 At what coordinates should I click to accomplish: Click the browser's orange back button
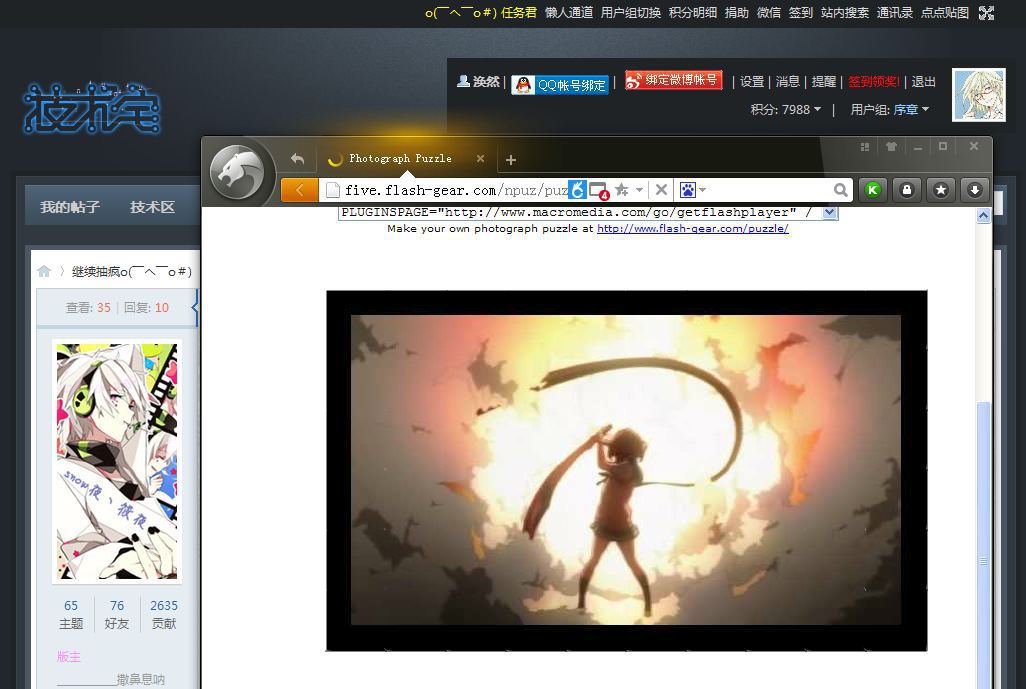[x=299, y=190]
